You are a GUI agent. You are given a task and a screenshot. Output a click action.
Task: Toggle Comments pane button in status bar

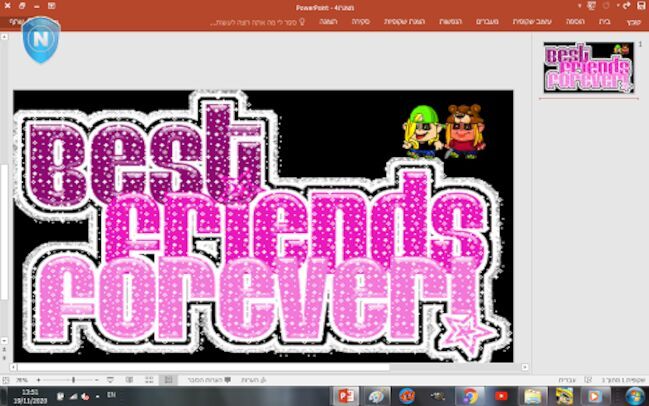[x=209, y=380]
